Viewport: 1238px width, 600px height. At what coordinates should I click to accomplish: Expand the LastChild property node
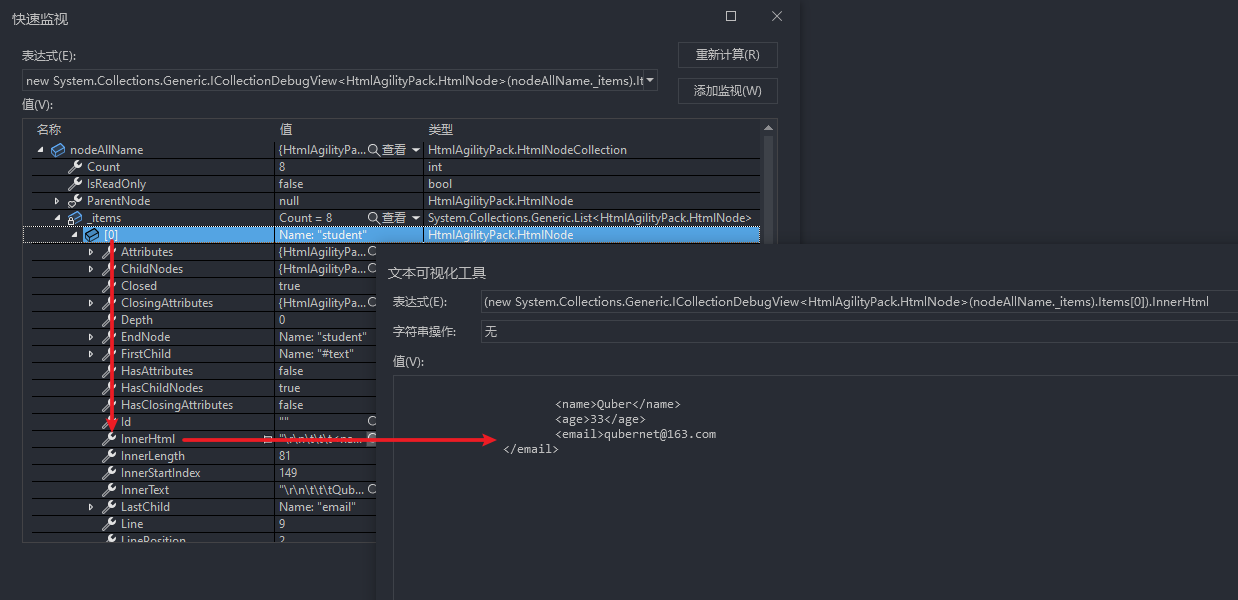pos(91,507)
